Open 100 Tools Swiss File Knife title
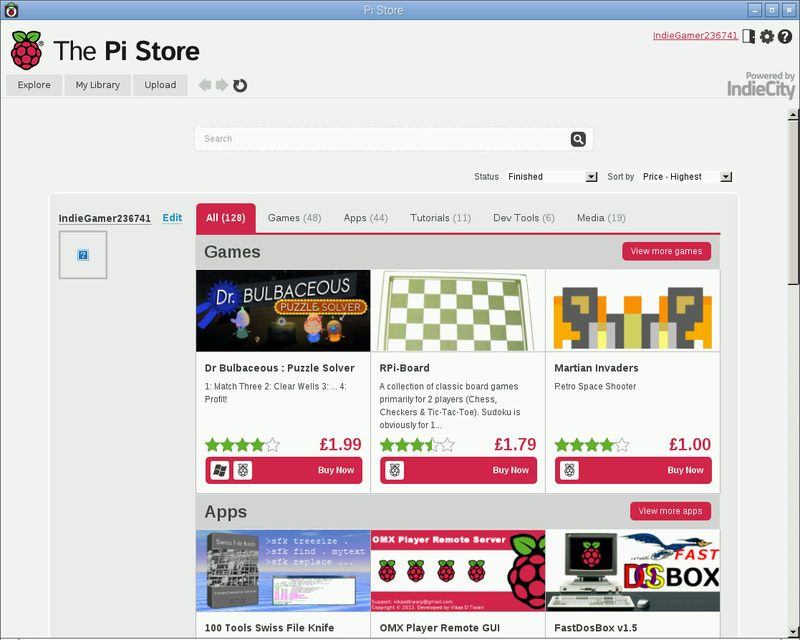The height and width of the screenshot is (640, 800). point(269,628)
